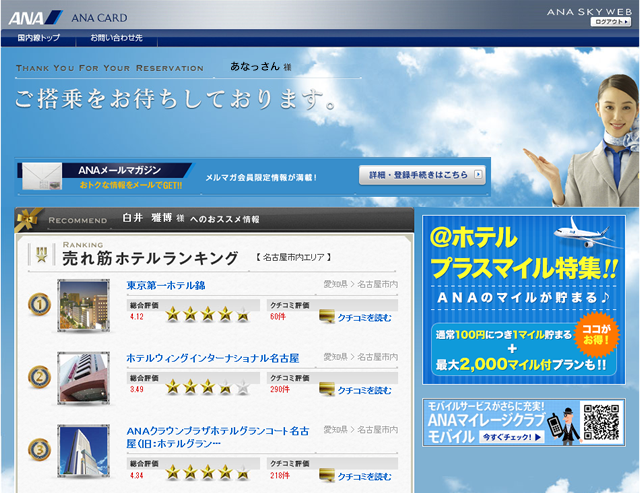Open 国内線トップ menu item

click(x=38, y=38)
